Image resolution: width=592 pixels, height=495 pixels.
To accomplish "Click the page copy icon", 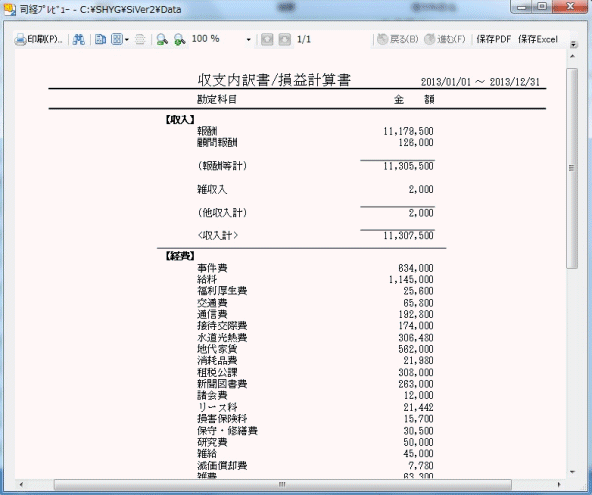I will pos(100,39).
